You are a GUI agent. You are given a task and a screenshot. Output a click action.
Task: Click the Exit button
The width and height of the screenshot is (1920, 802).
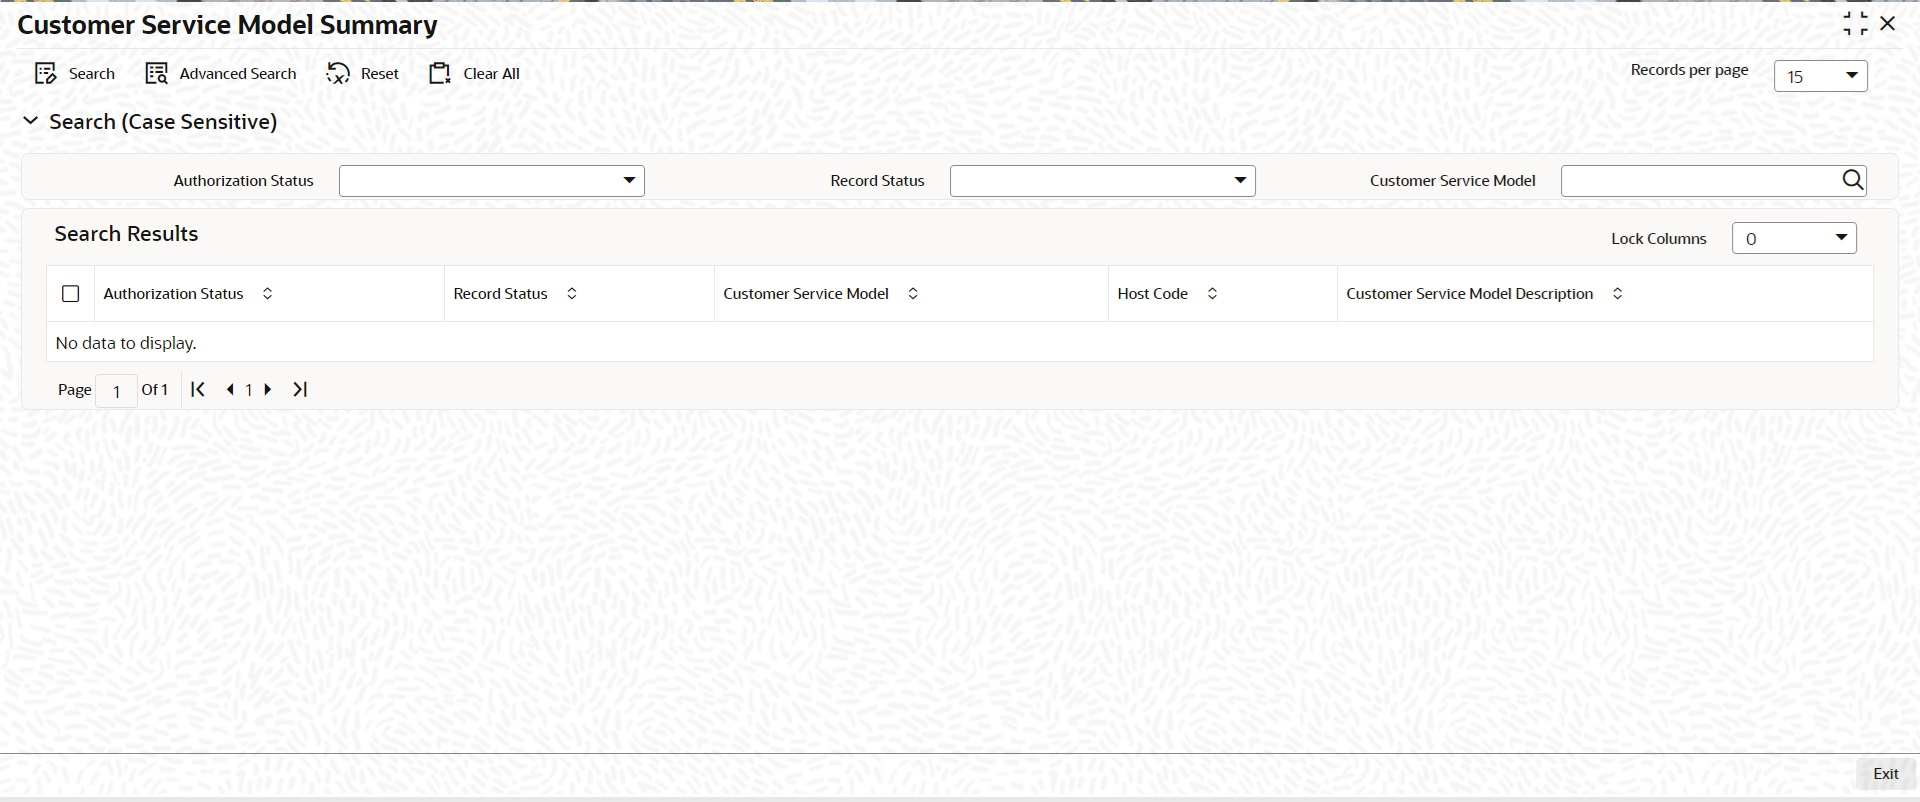1885,774
